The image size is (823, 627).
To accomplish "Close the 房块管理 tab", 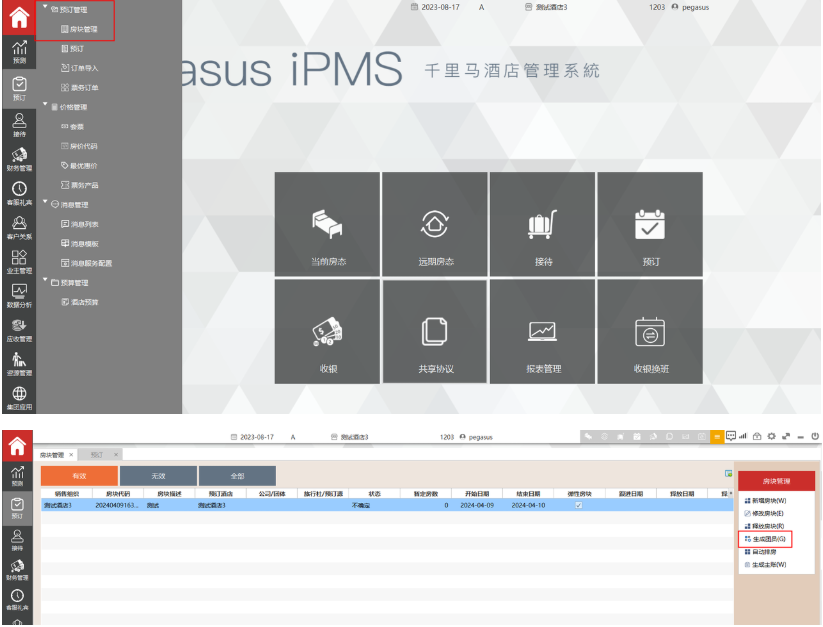I will (x=71, y=454).
